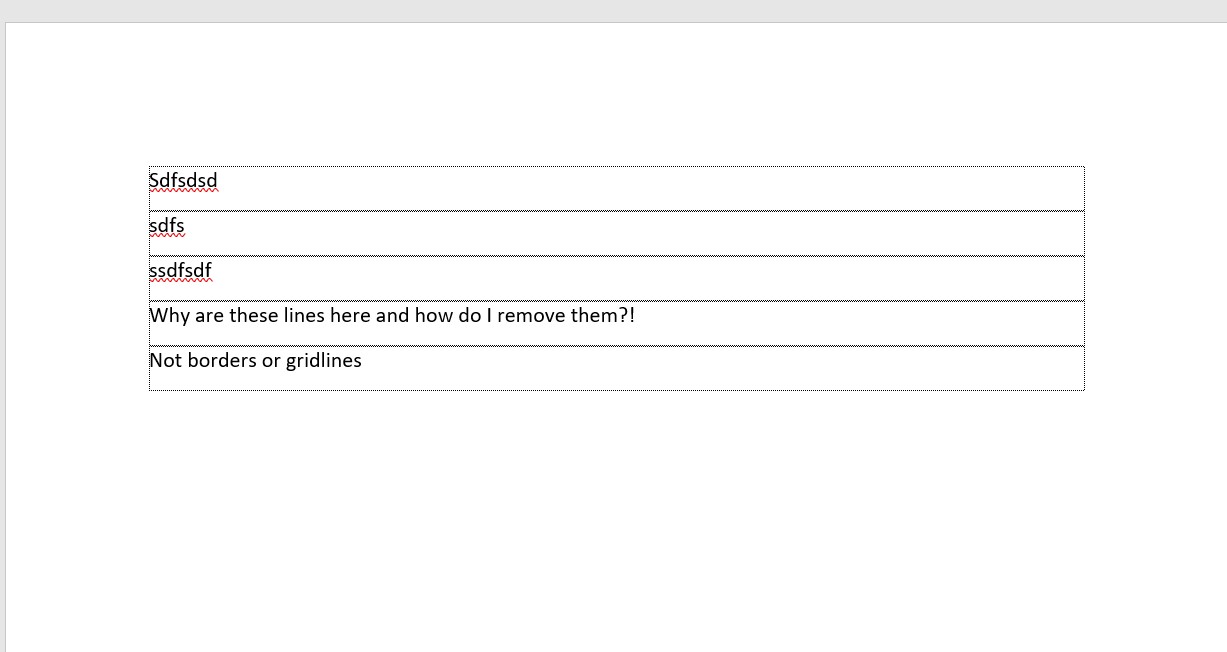This screenshot has width=1227, height=652.
Task: Click empty space right of "Not borders or gridlines"
Action: pos(722,368)
